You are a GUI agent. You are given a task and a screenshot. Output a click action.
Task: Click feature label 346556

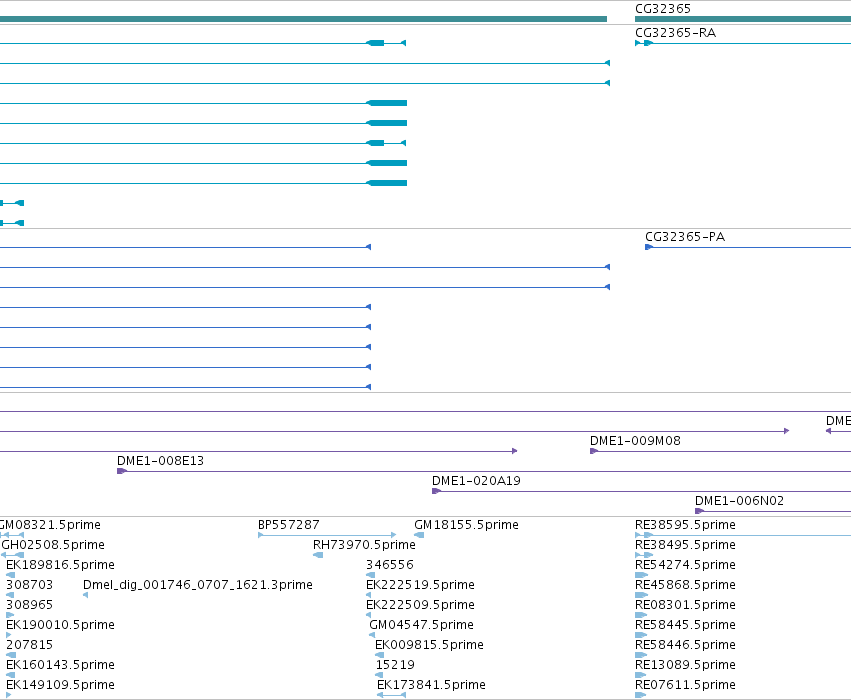coord(390,565)
